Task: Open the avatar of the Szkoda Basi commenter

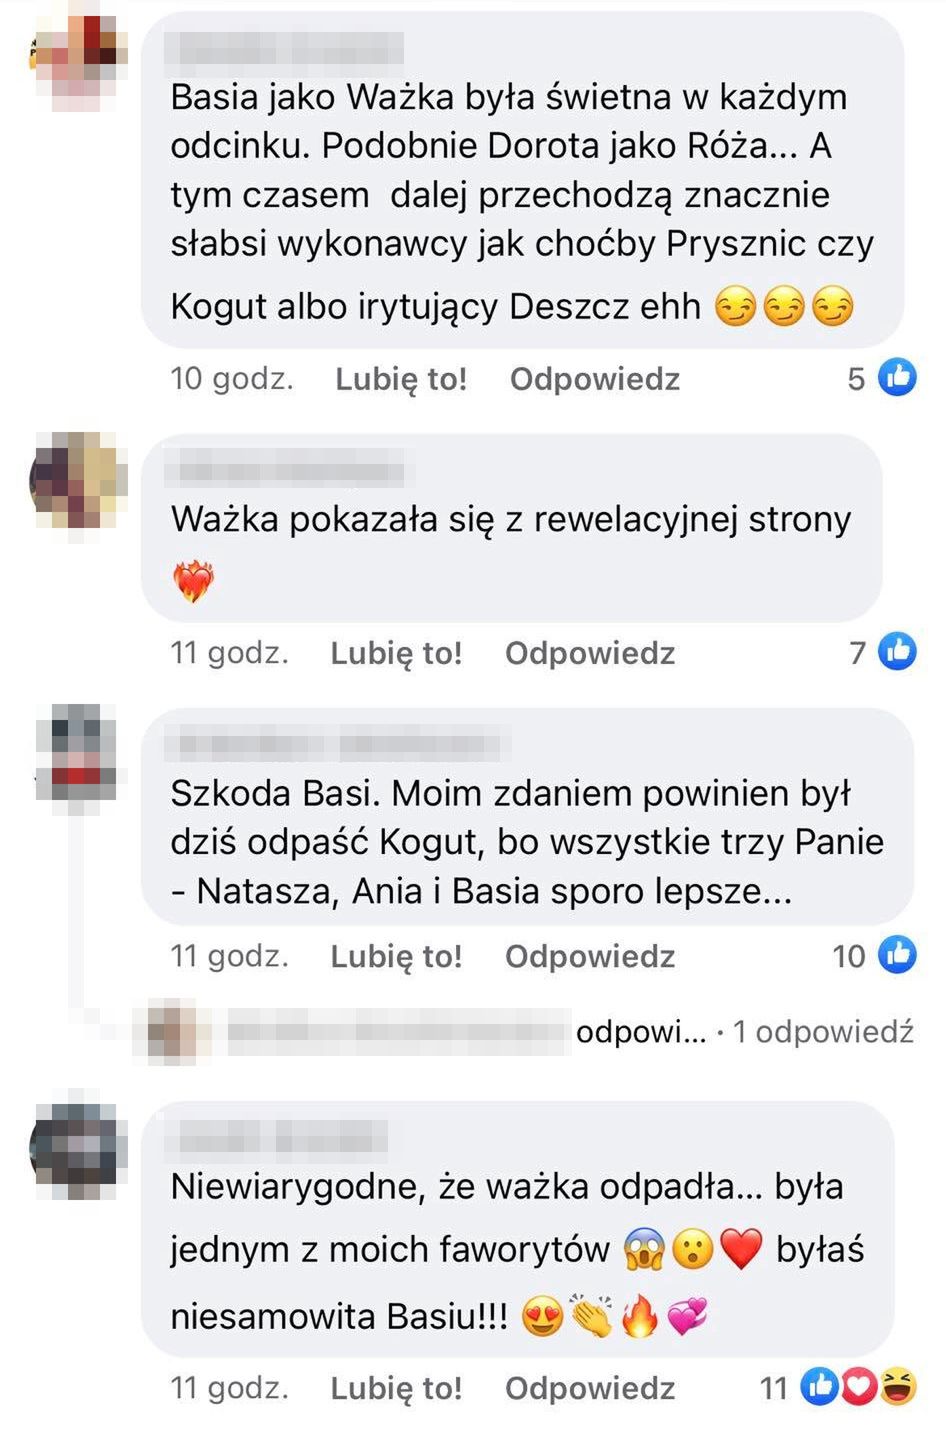Action: 76,753
